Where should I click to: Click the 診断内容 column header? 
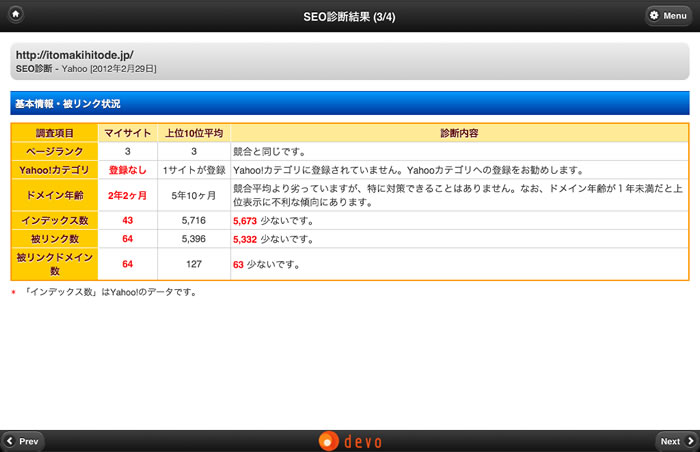point(459,133)
